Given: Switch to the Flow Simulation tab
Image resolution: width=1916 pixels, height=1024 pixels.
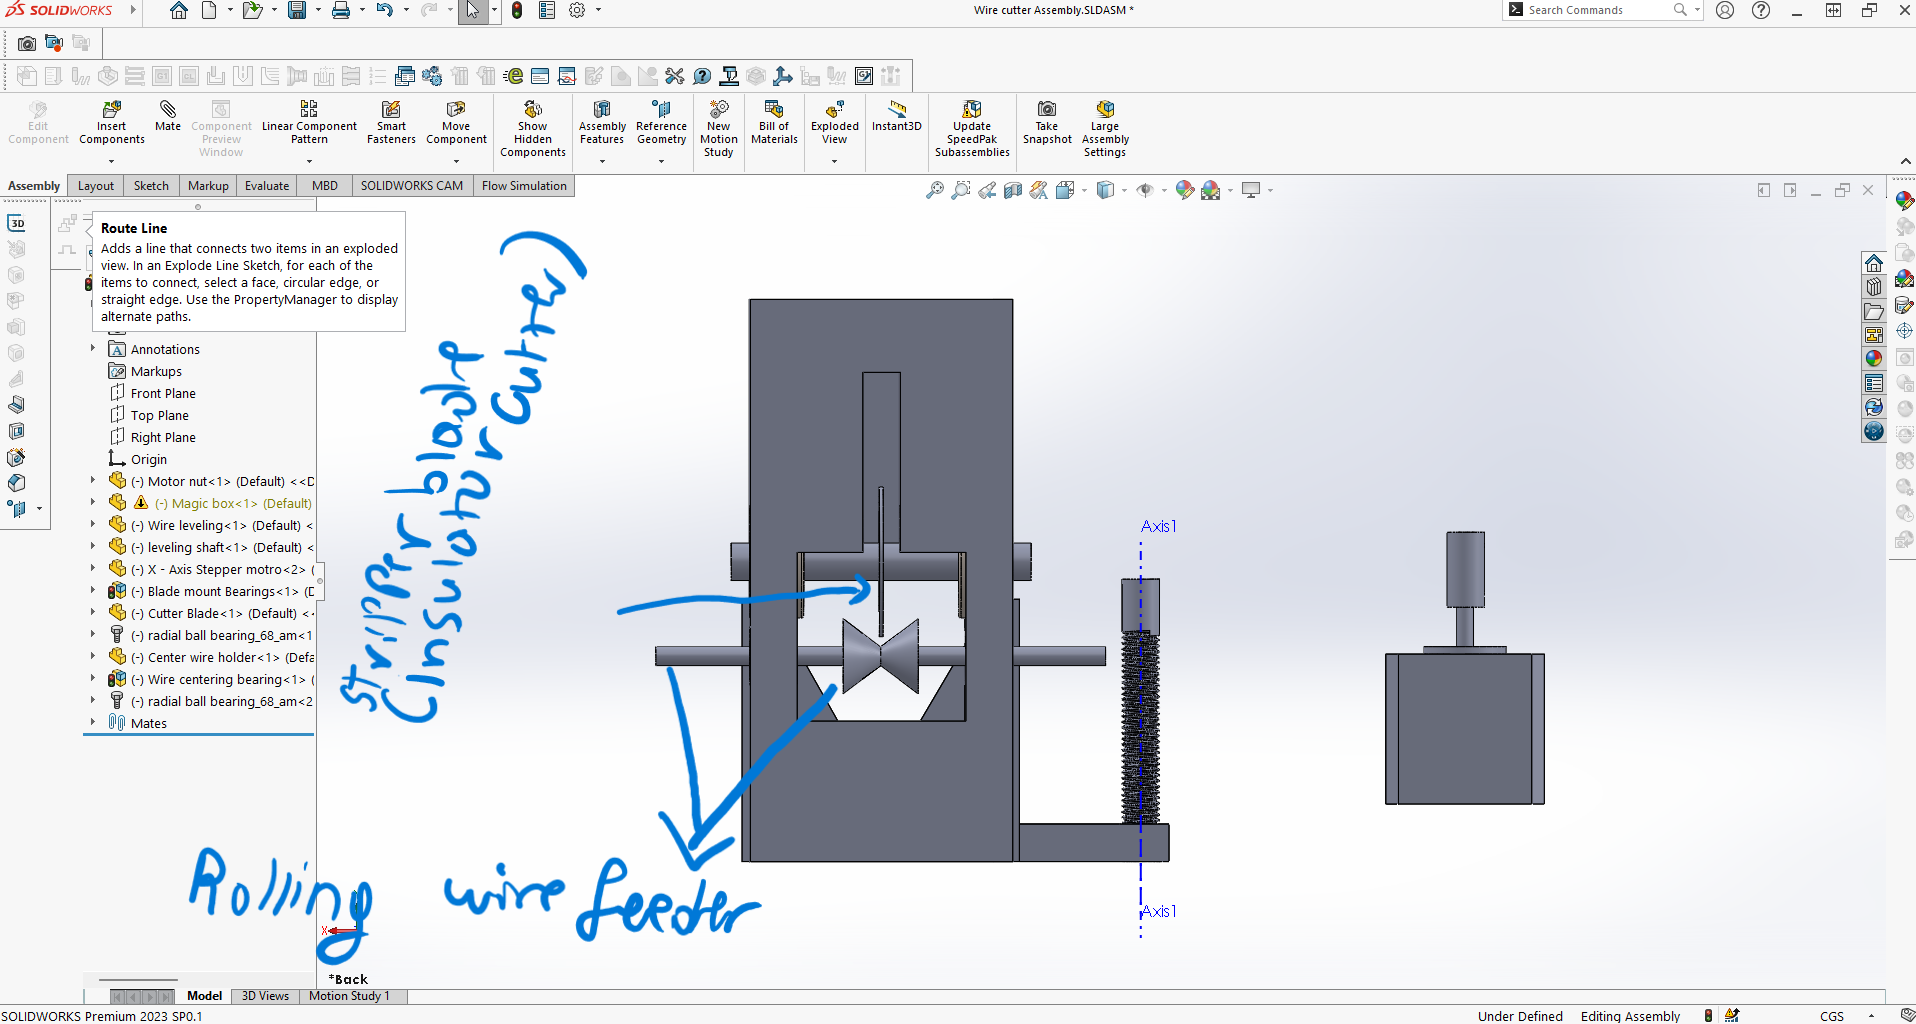Looking at the screenshot, I should click(x=524, y=186).
